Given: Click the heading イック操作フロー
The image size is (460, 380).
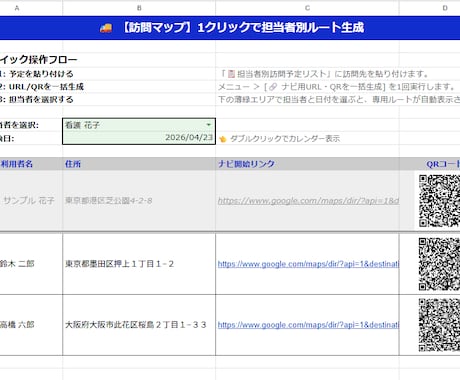Looking at the screenshot, I should click(x=39, y=60).
